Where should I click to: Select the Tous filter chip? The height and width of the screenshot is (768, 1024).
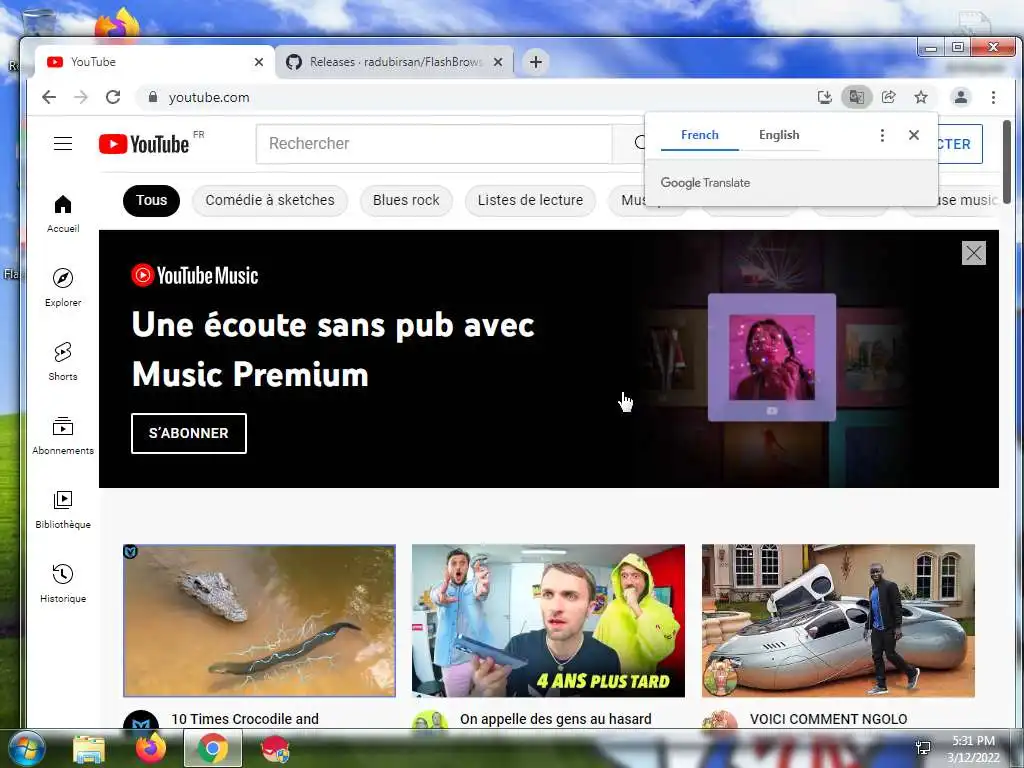coord(152,200)
